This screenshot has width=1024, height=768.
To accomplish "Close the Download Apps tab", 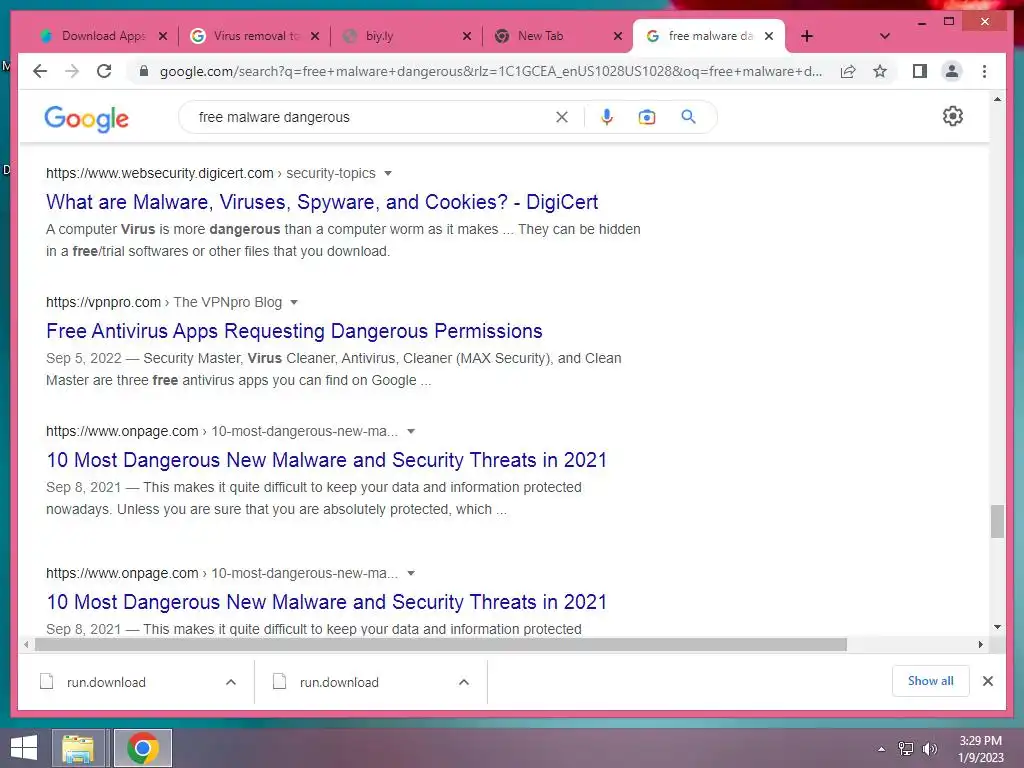I will pos(163,36).
